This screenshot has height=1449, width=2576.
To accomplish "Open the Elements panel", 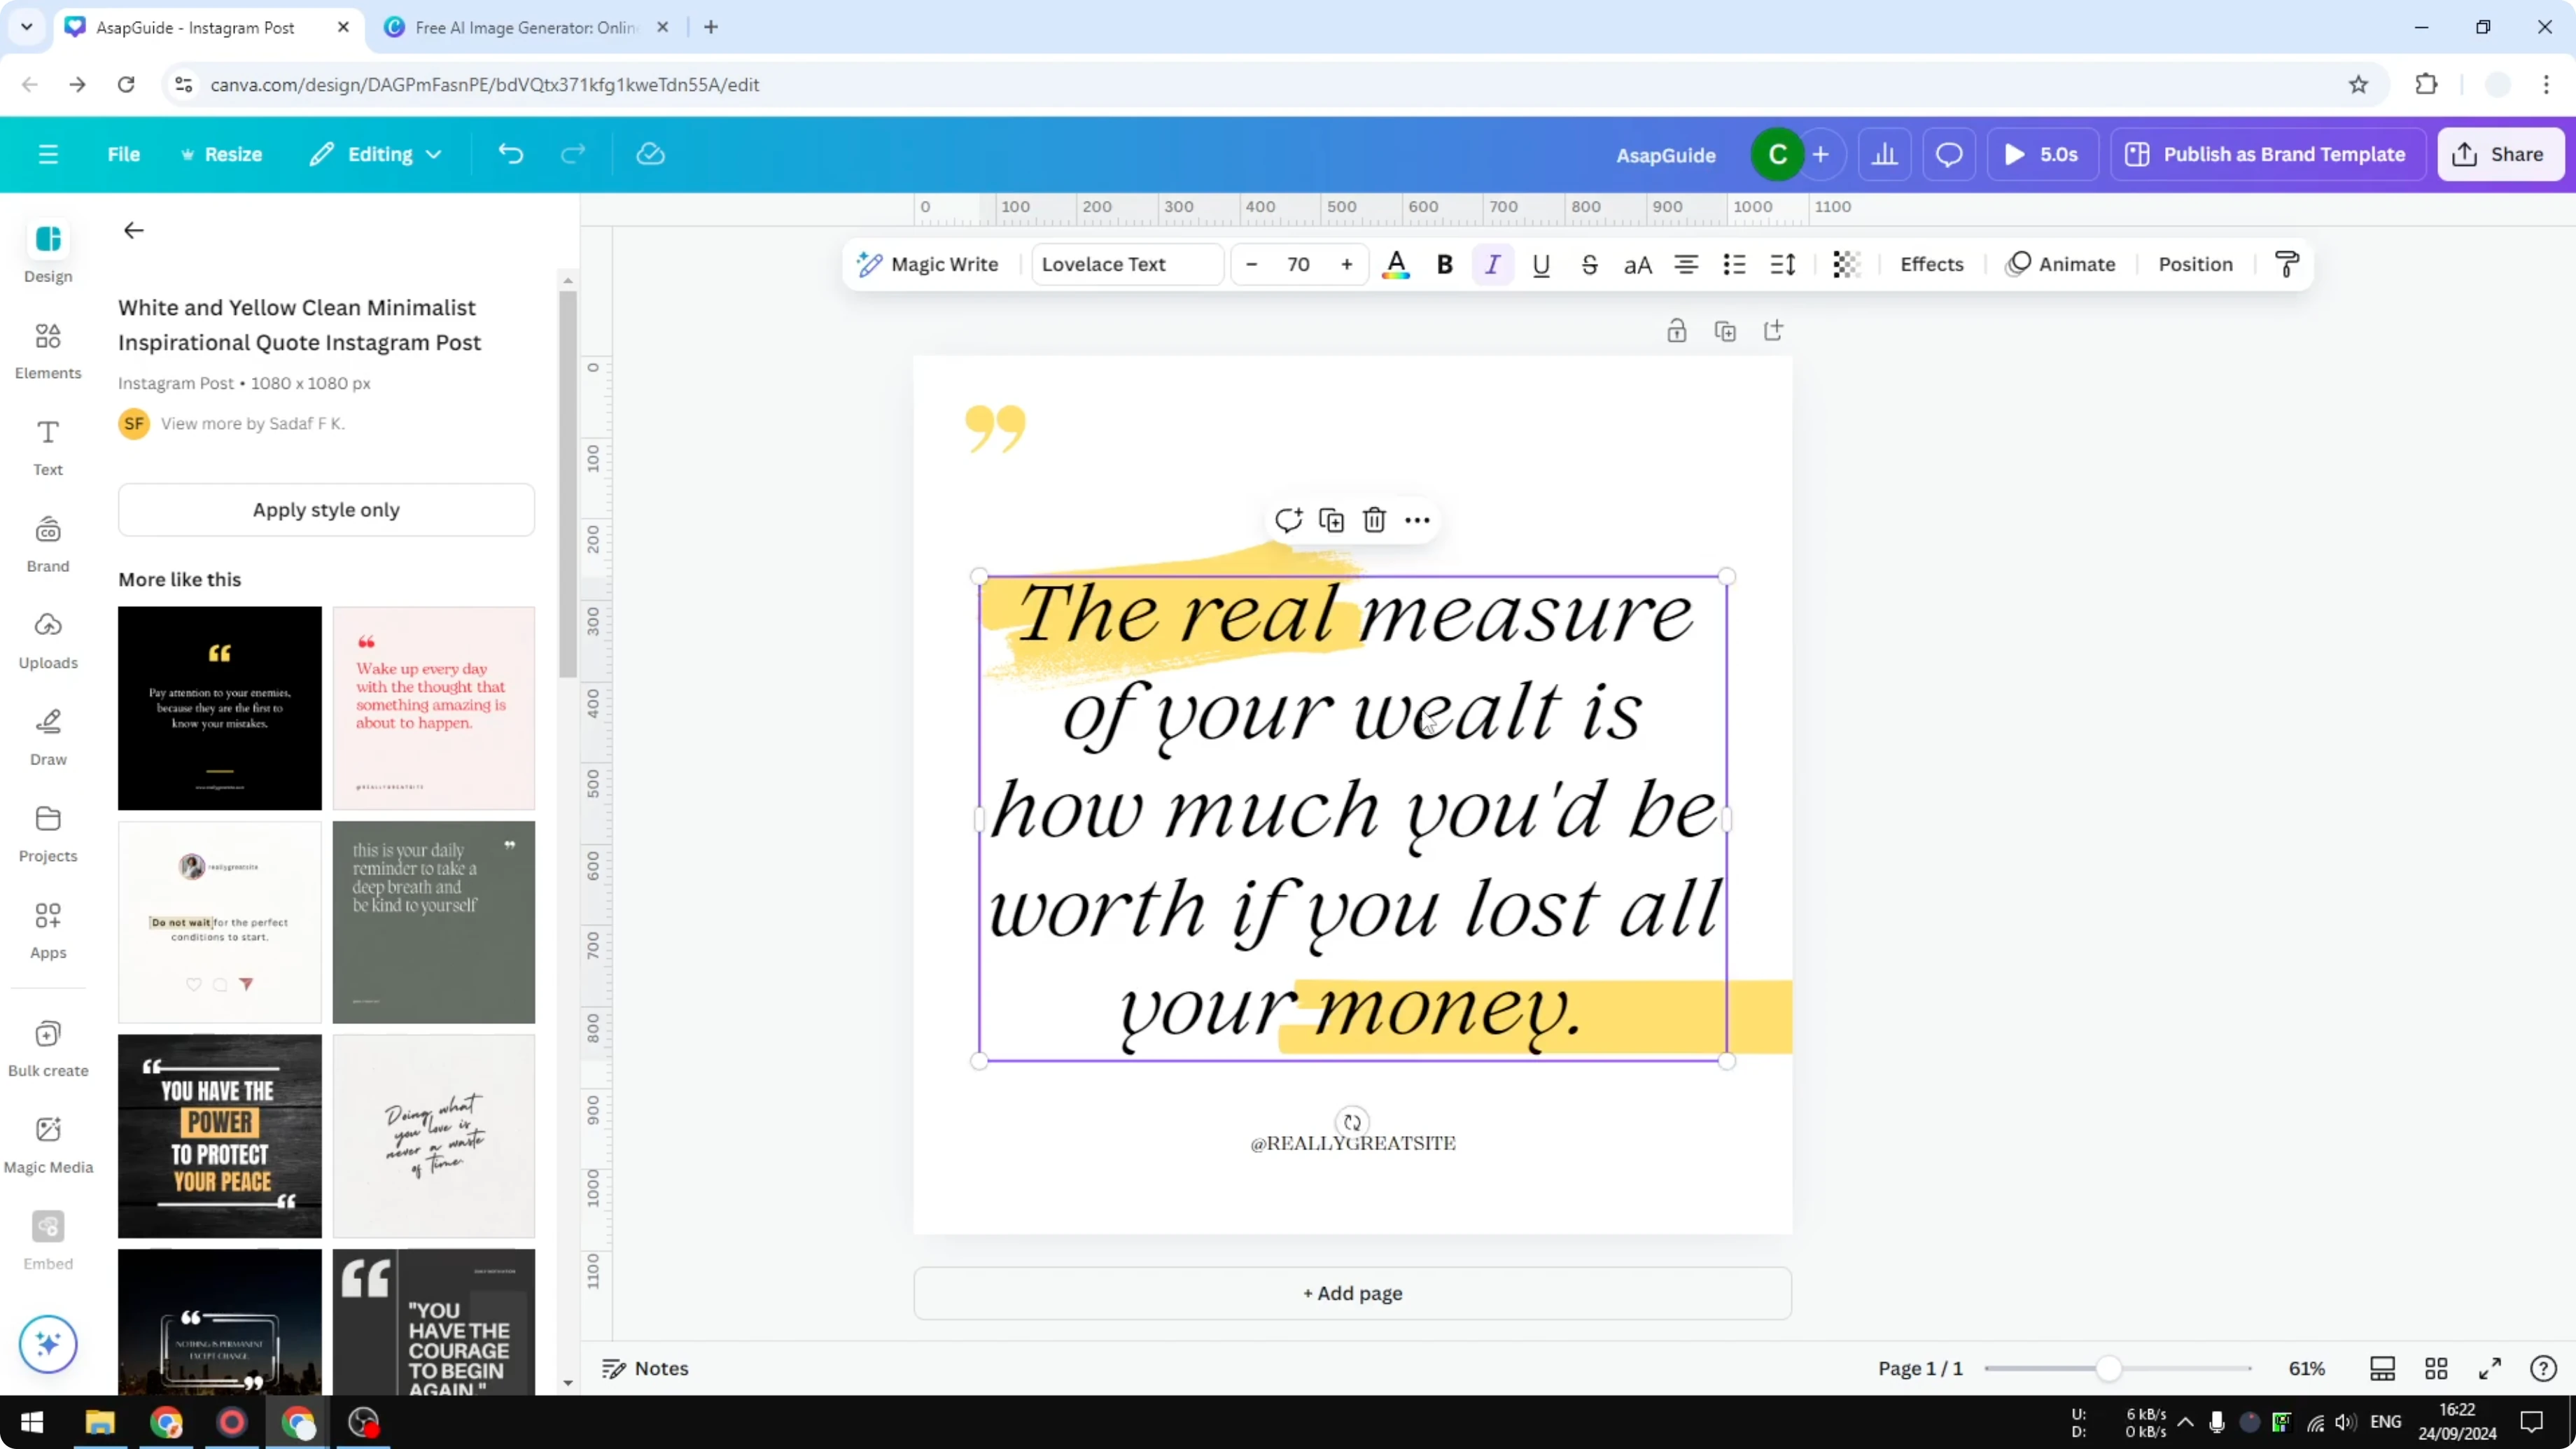I will 48,351.
